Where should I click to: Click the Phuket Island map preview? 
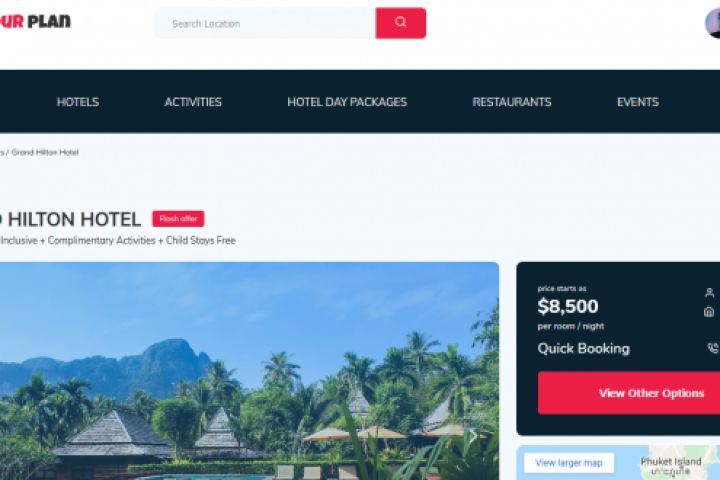click(x=618, y=463)
